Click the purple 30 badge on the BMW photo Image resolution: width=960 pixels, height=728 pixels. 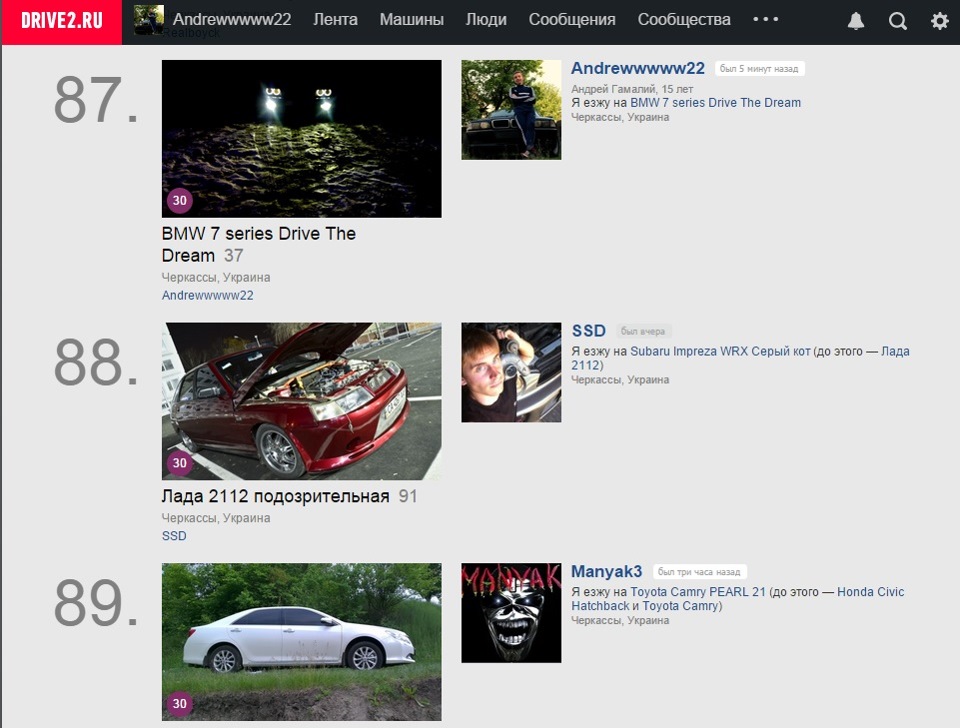pos(179,200)
